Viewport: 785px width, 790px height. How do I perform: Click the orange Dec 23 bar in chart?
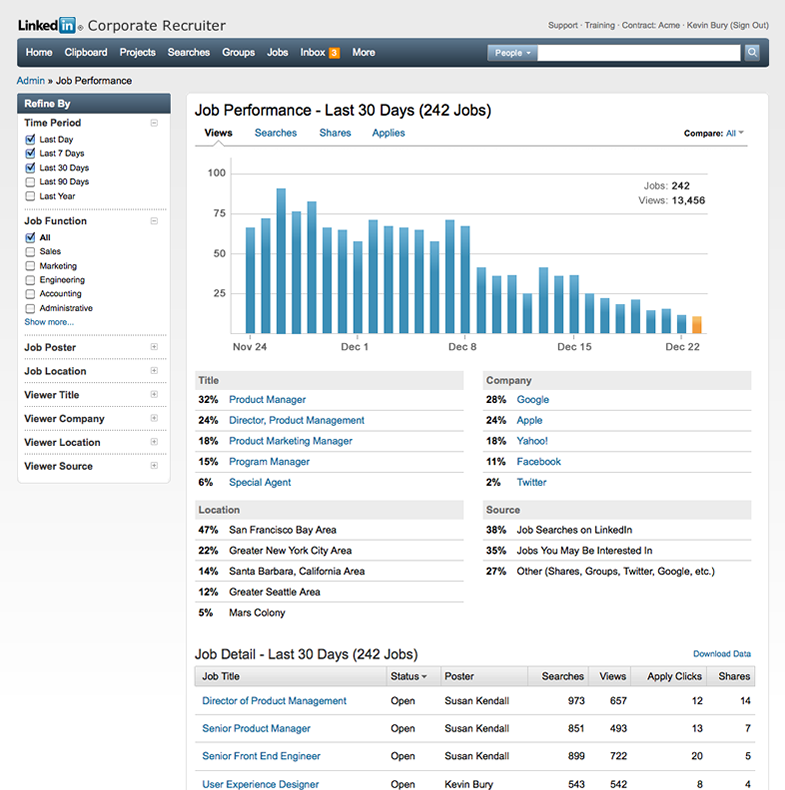[697, 324]
